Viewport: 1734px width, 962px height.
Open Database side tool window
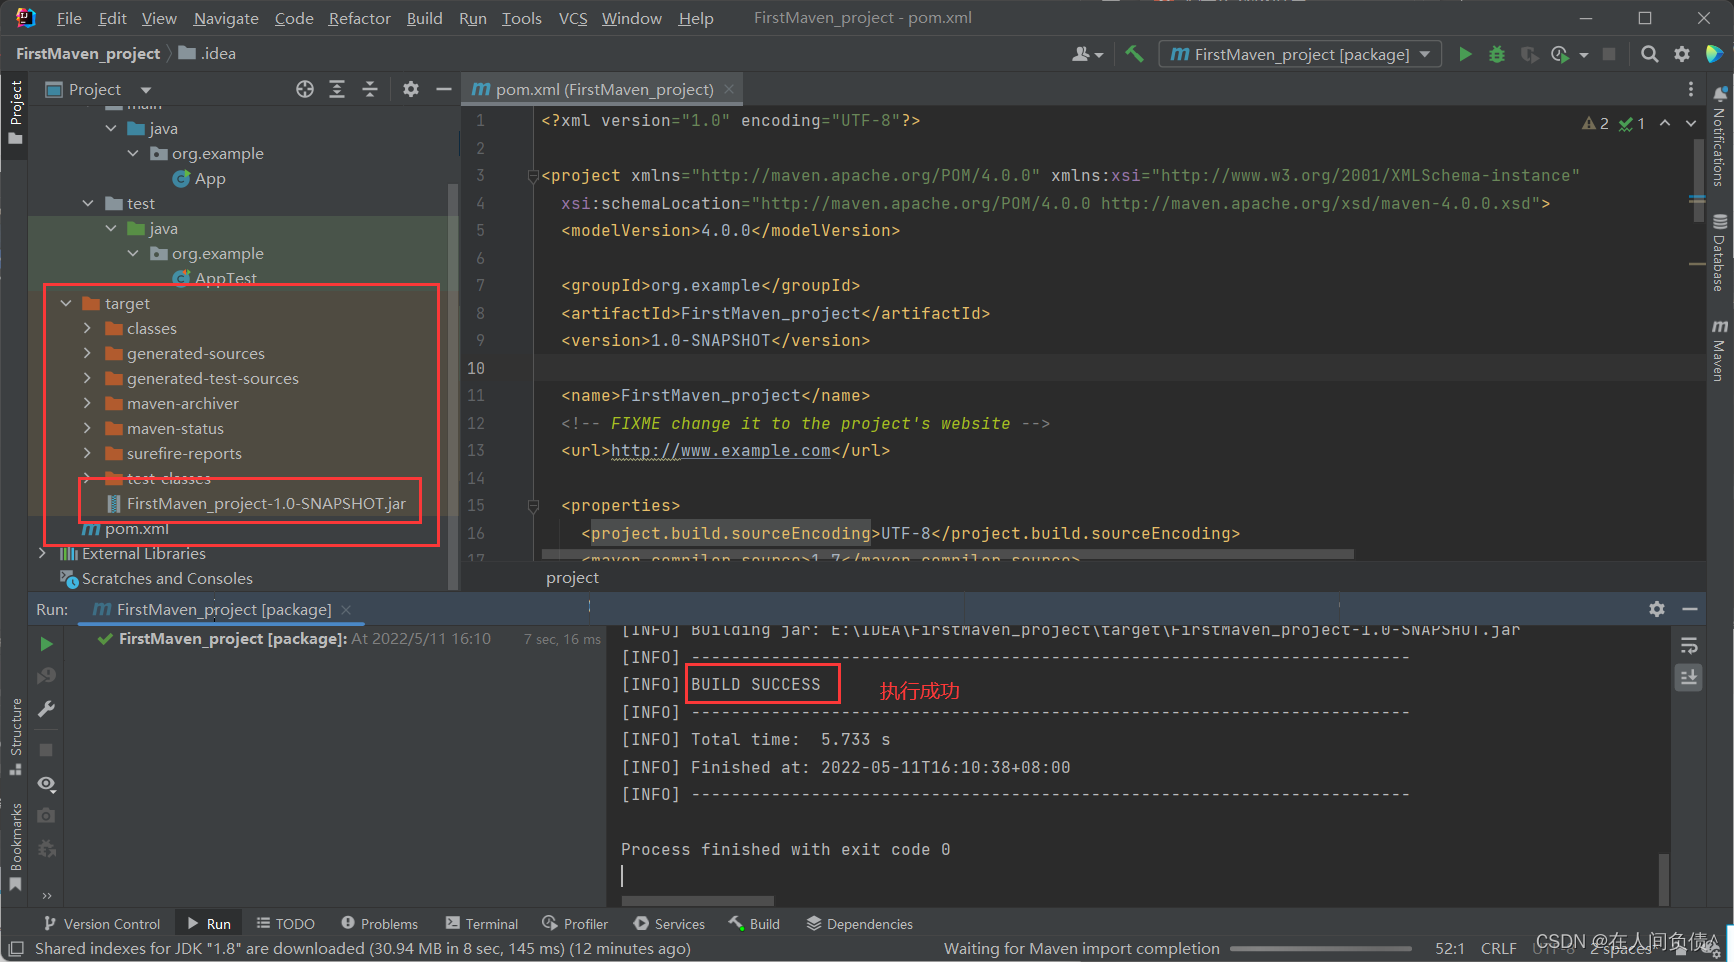coord(1719,252)
